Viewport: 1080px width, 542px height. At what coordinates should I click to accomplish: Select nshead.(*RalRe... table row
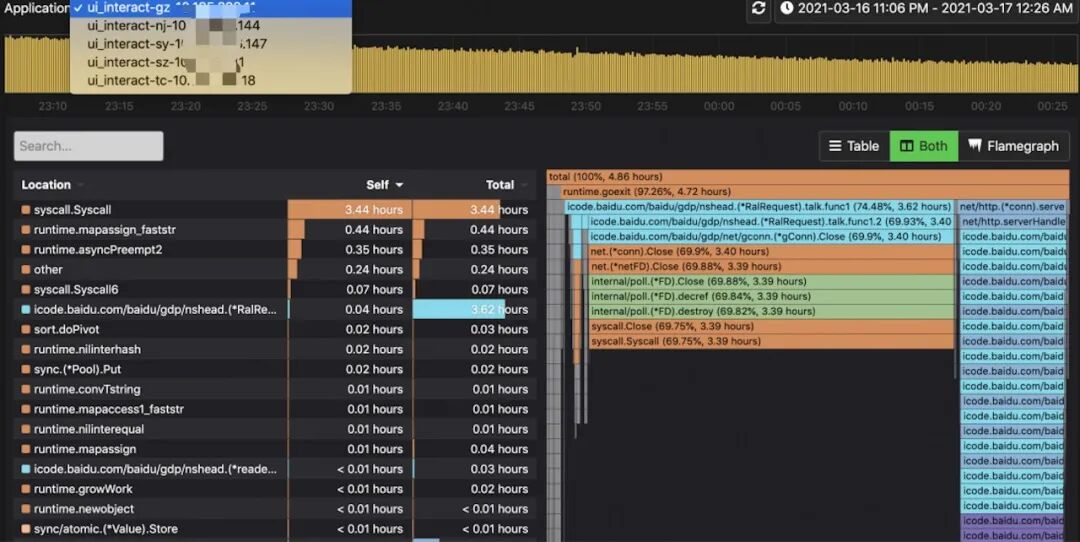(275, 309)
